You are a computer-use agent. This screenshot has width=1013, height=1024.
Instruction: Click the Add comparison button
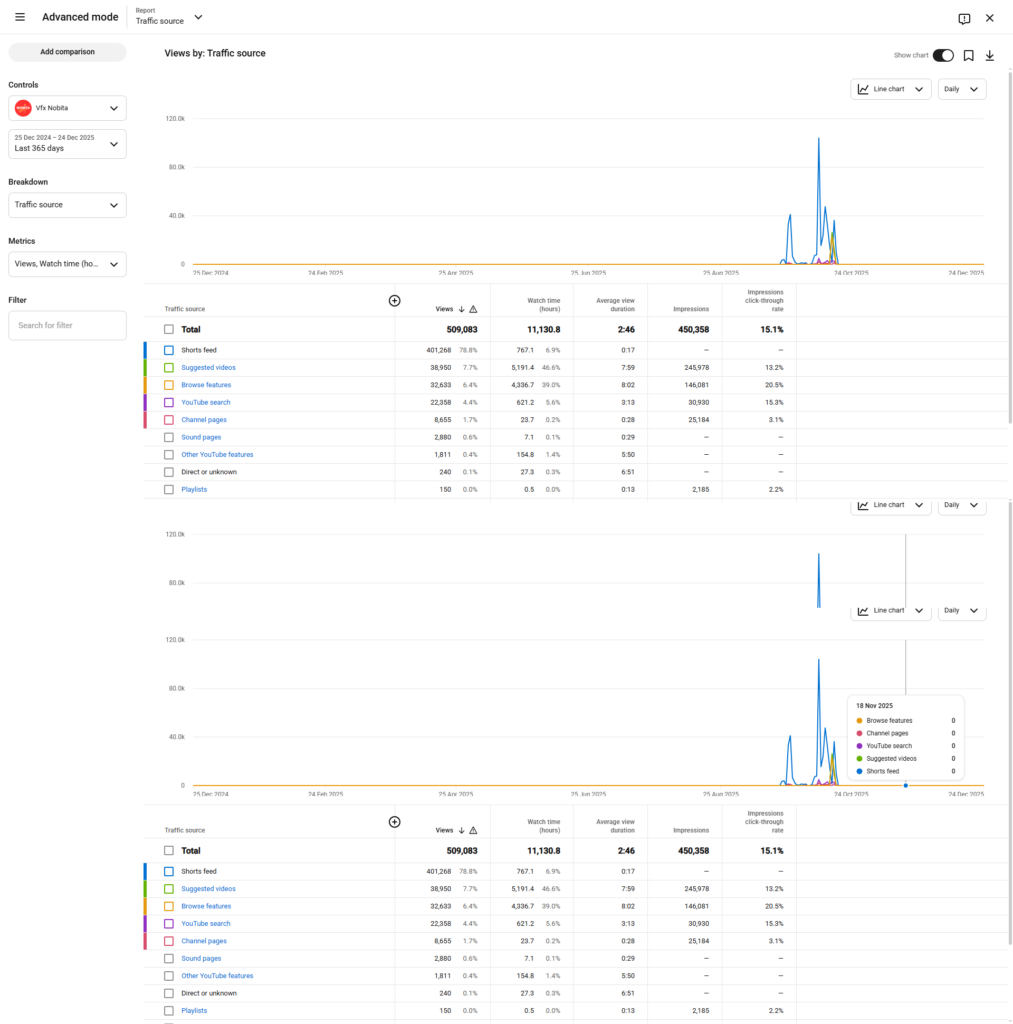[67, 52]
